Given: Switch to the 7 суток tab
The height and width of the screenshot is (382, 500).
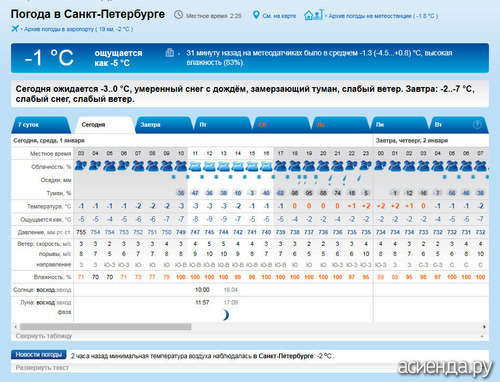Looking at the screenshot, I should [41, 125].
